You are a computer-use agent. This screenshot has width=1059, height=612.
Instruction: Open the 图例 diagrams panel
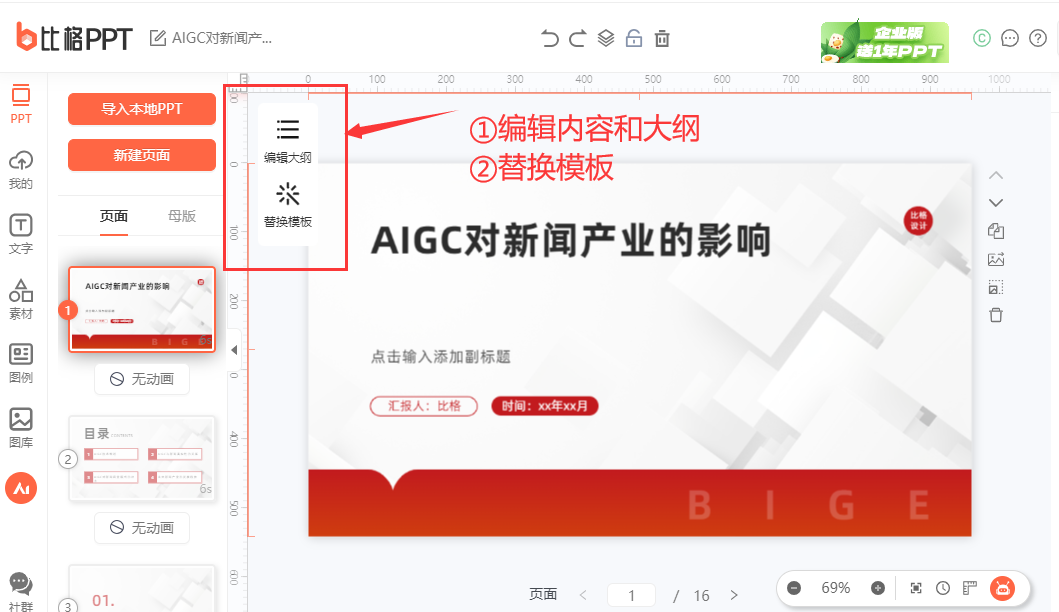tap(21, 360)
